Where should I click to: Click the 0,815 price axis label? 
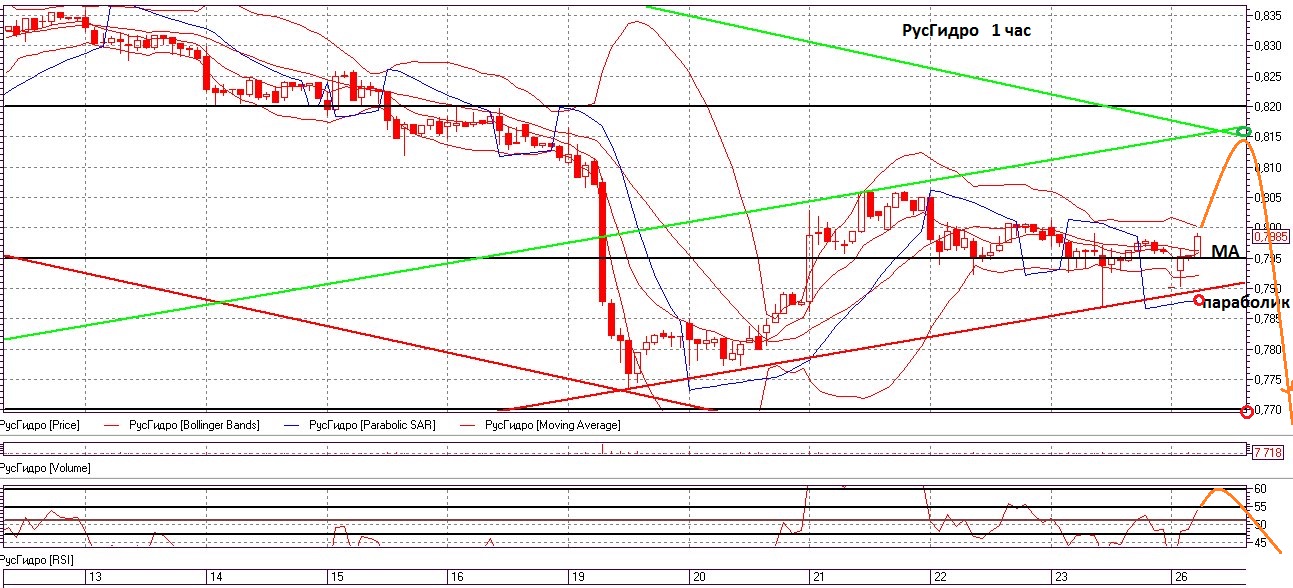click(1269, 137)
